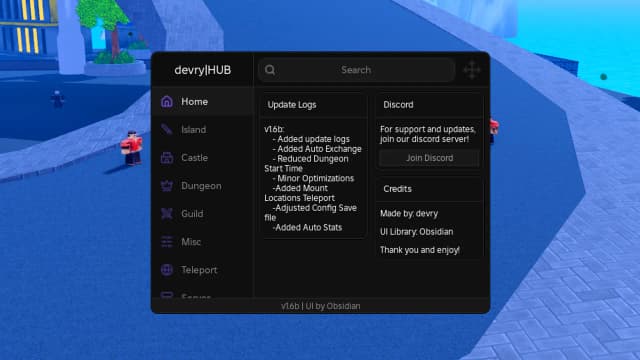Screen dimensions: 640x360
Task: Click 'Added Auto Exchange' log entry
Action: point(317,149)
